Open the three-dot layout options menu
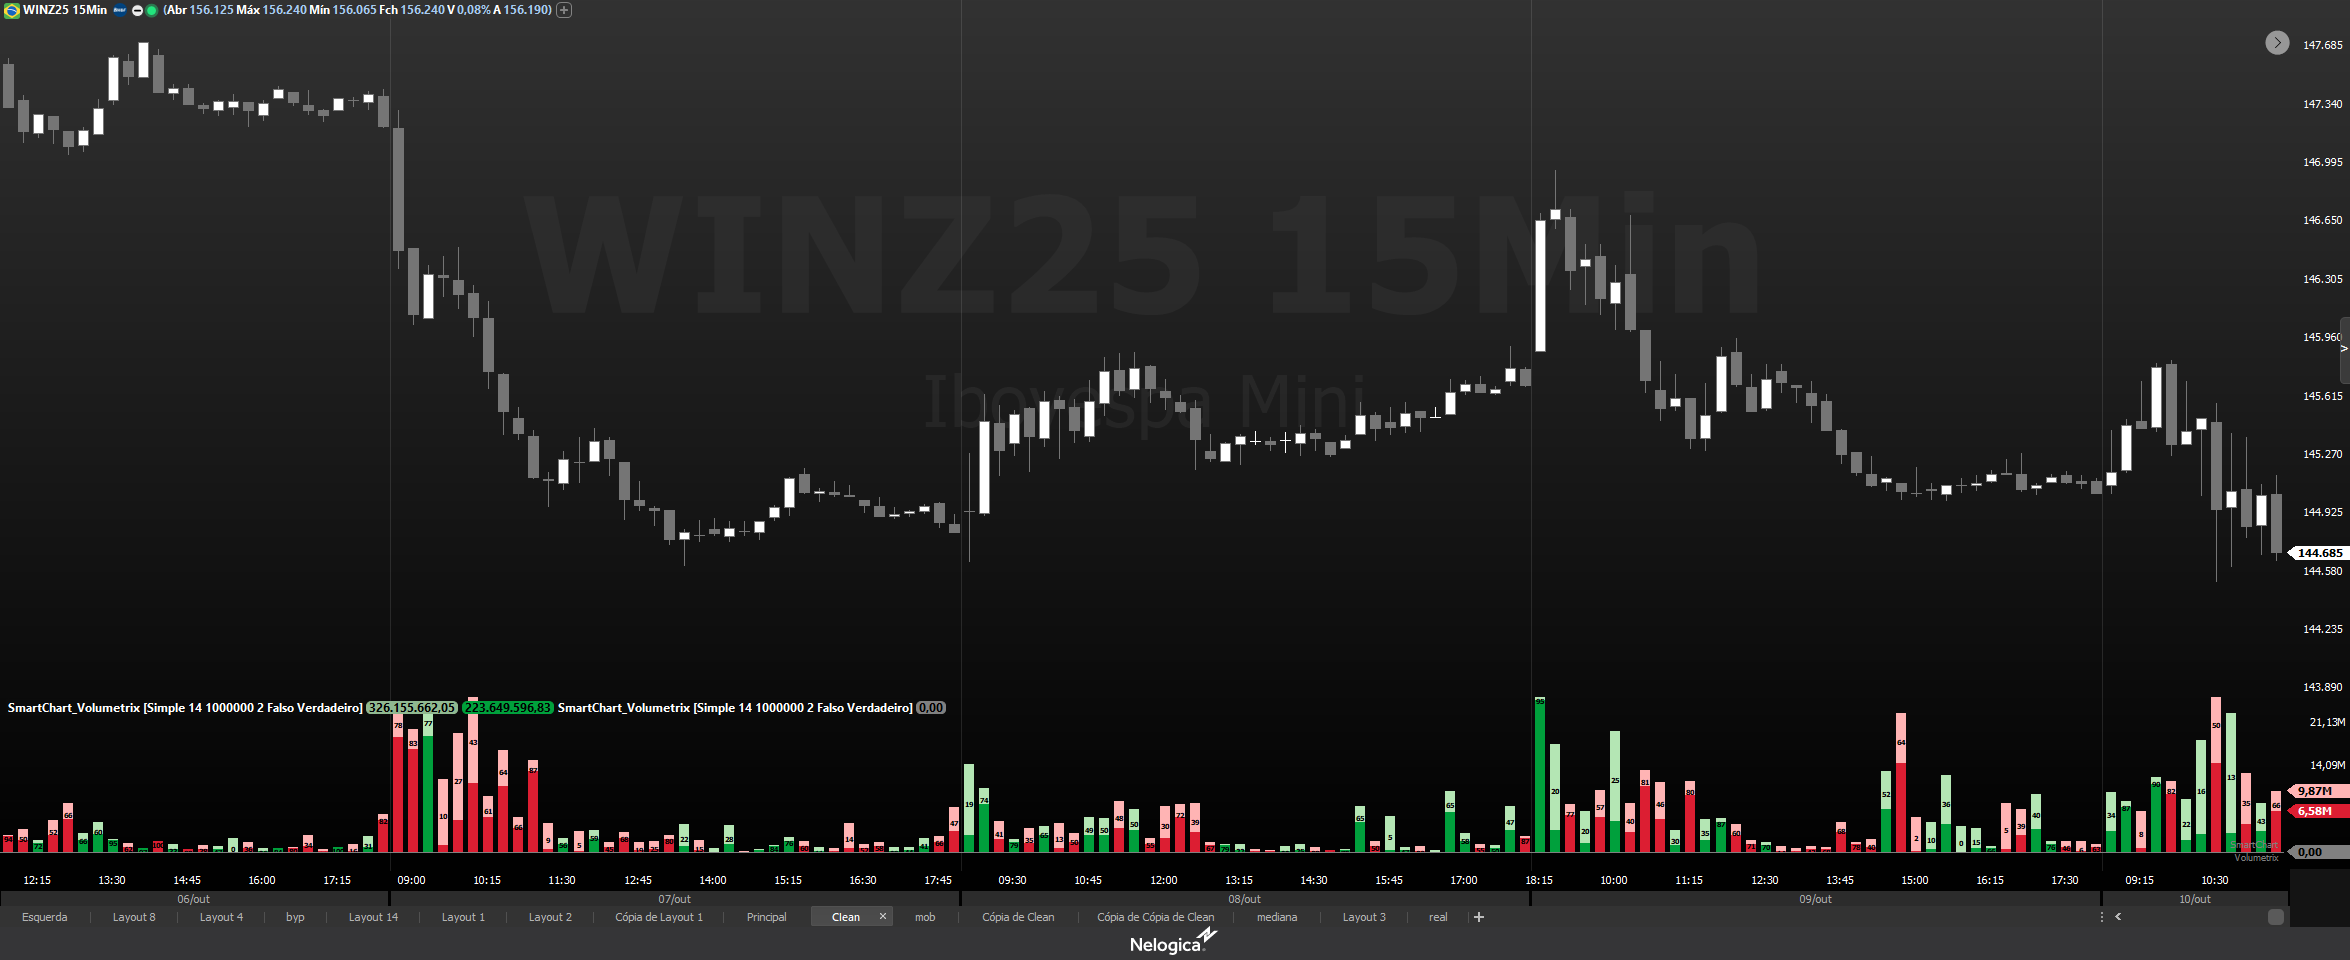Screen dimensions: 2350x960 pyautogui.click(x=2101, y=917)
